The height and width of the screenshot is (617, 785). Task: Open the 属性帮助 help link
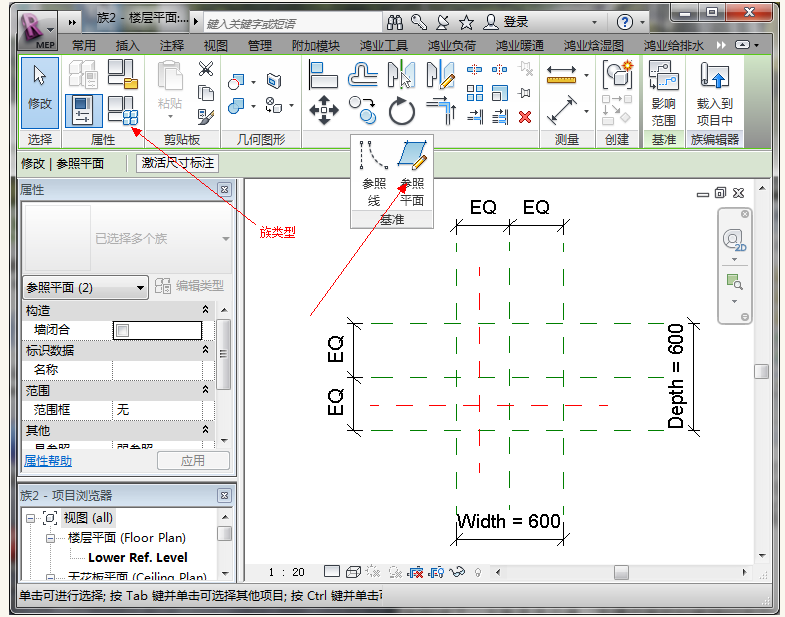48,461
